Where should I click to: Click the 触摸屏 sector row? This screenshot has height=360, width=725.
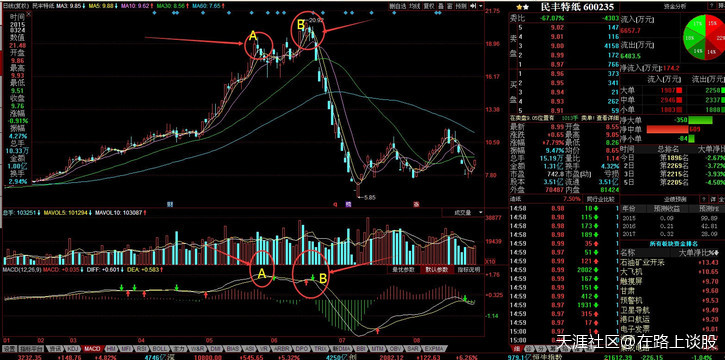[671, 281]
